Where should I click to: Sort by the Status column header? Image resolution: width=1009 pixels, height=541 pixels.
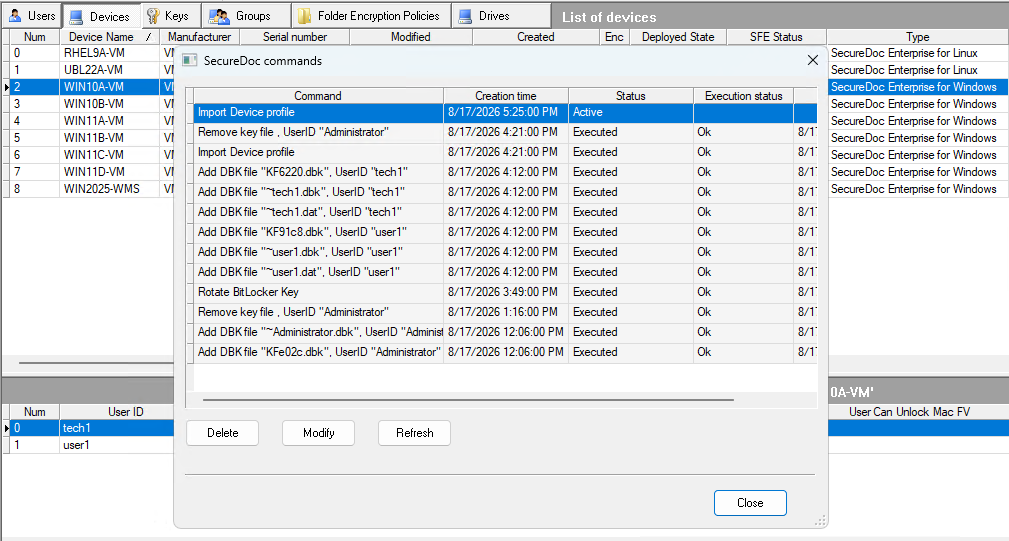631,96
